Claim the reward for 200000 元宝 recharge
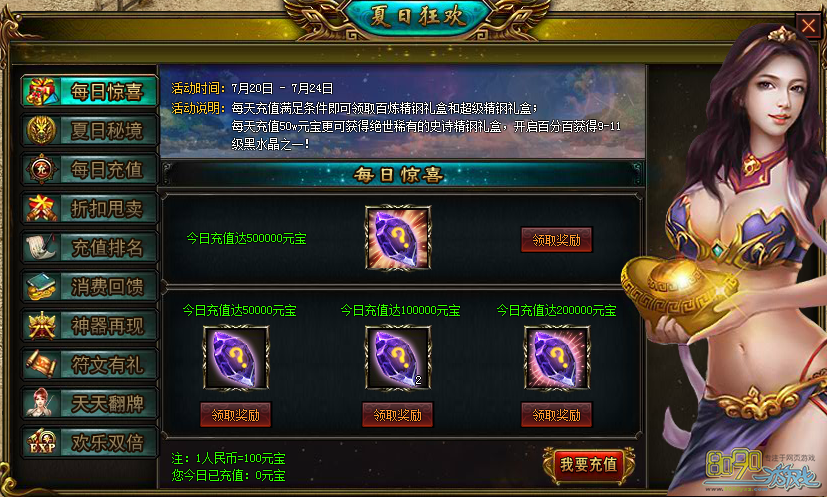Viewport: 827px width, 497px height. click(556, 415)
